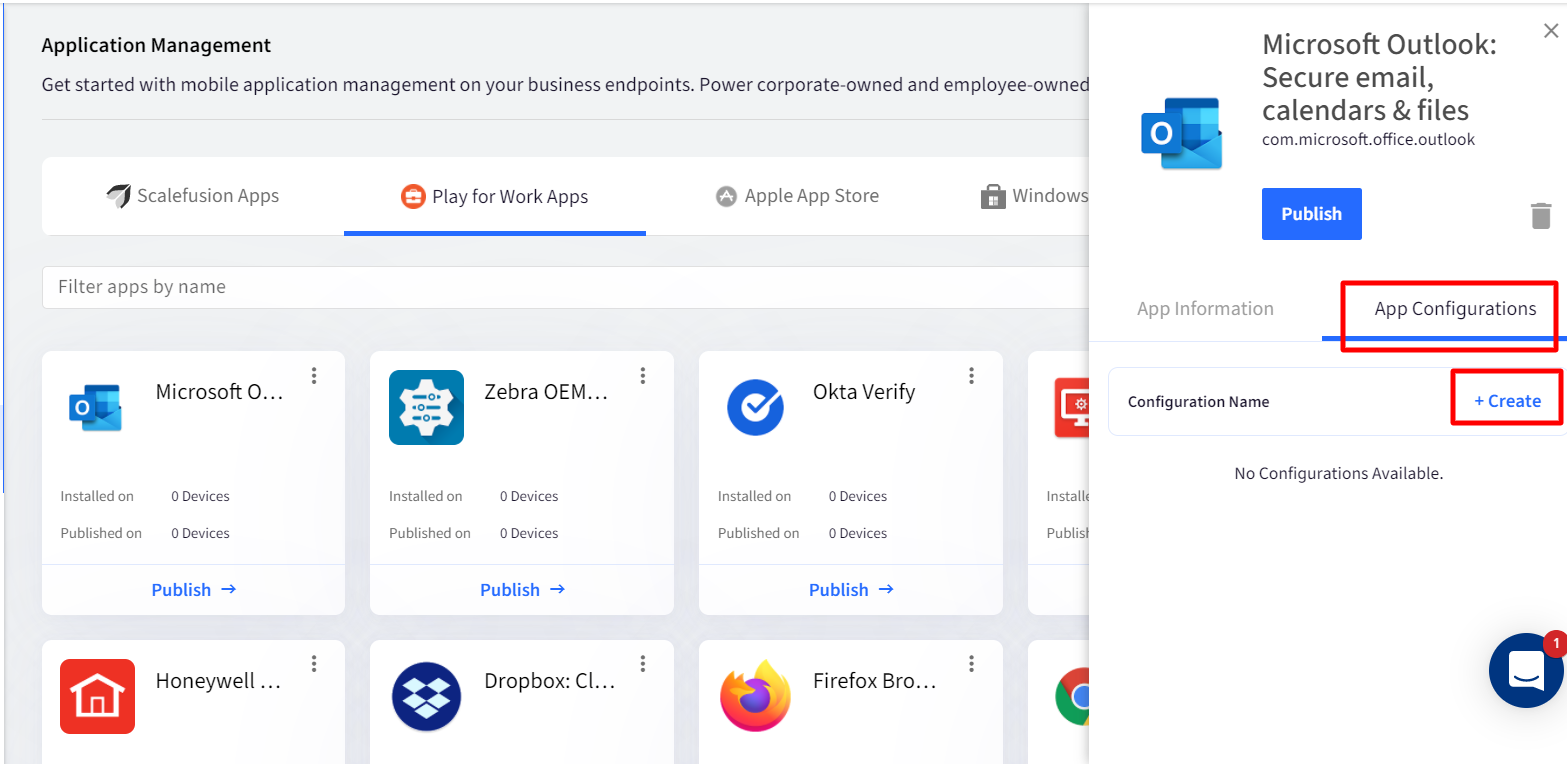Click 'No Configurations Available.' message
The image size is (1567, 764).
[1338, 473]
